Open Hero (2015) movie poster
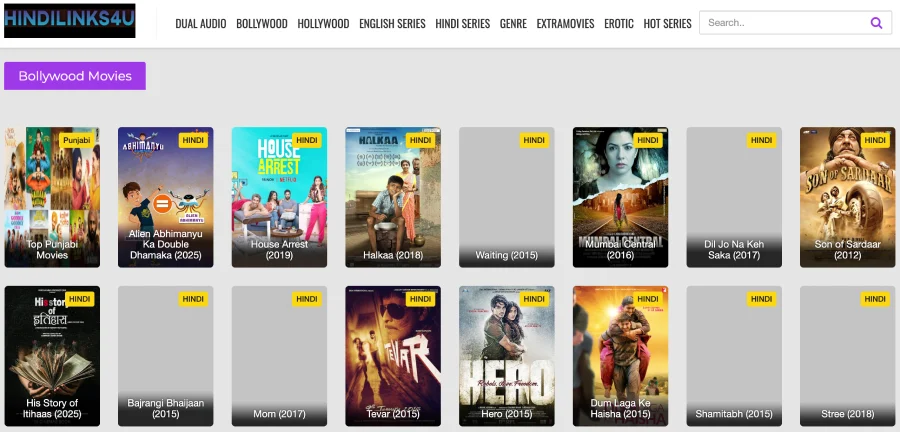Image resolution: width=900 pixels, height=432 pixels. [x=507, y=356]
